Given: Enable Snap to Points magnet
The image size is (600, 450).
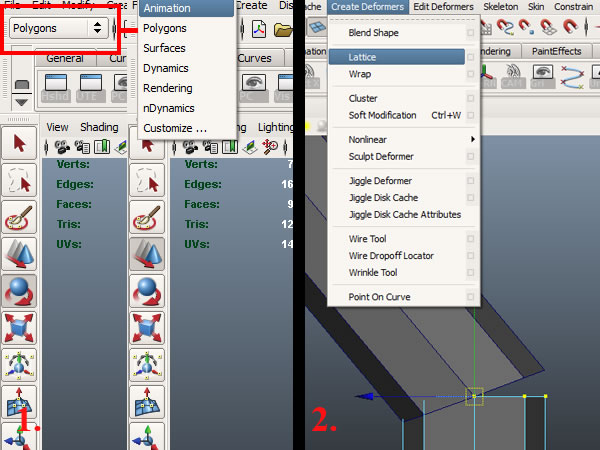Looking at the screenshot, I should tap(527, 27).
